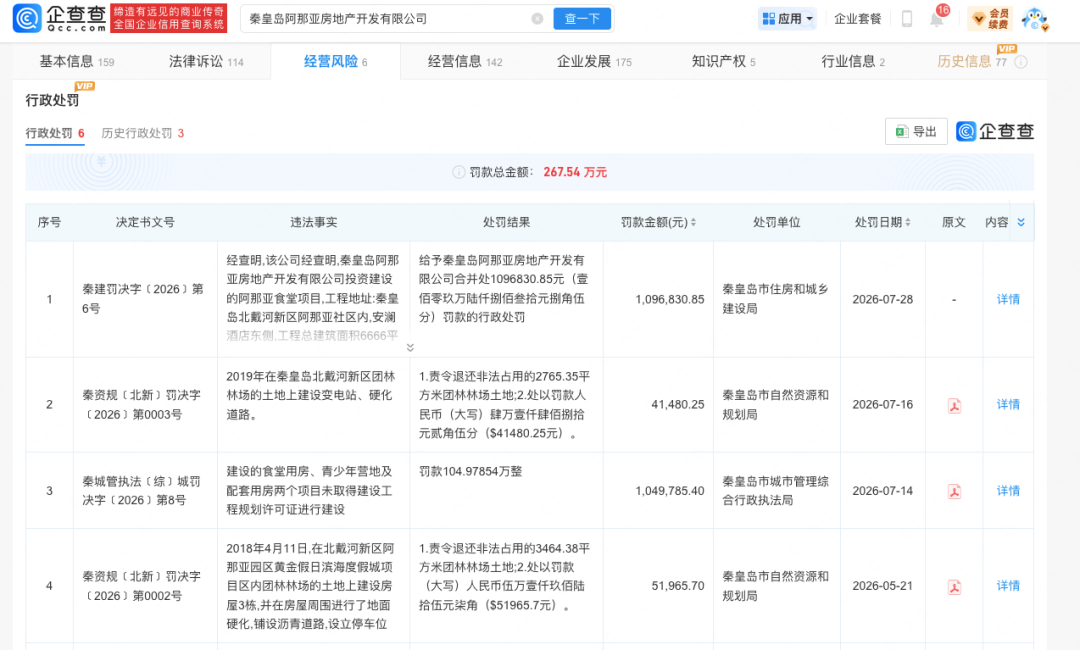Select the 行政处罚 6 sub-tab

(55, 133)
